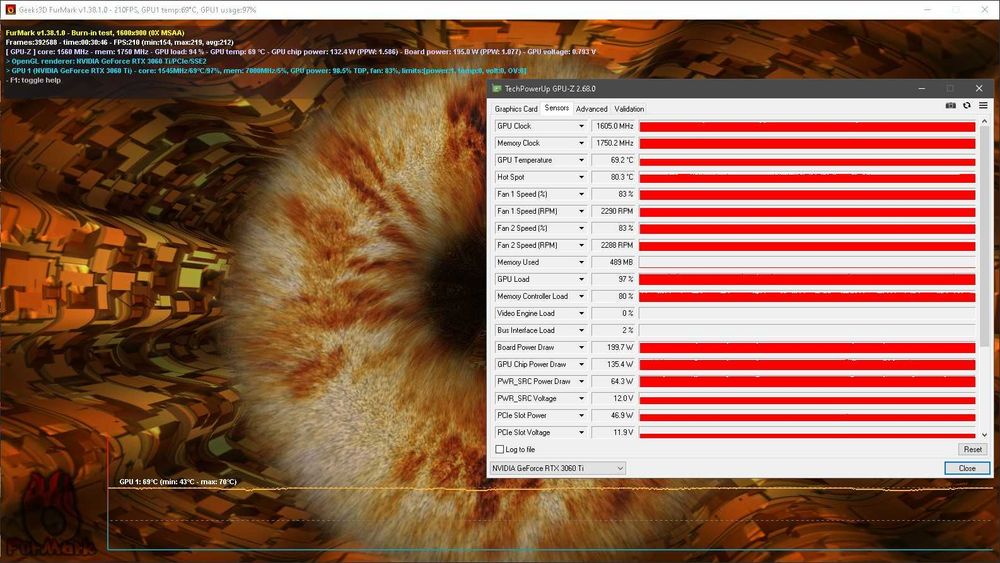Click 64.3 W PWR_SRC Power value
This screenshot has height=563, width=1000.
pos(614,381)
